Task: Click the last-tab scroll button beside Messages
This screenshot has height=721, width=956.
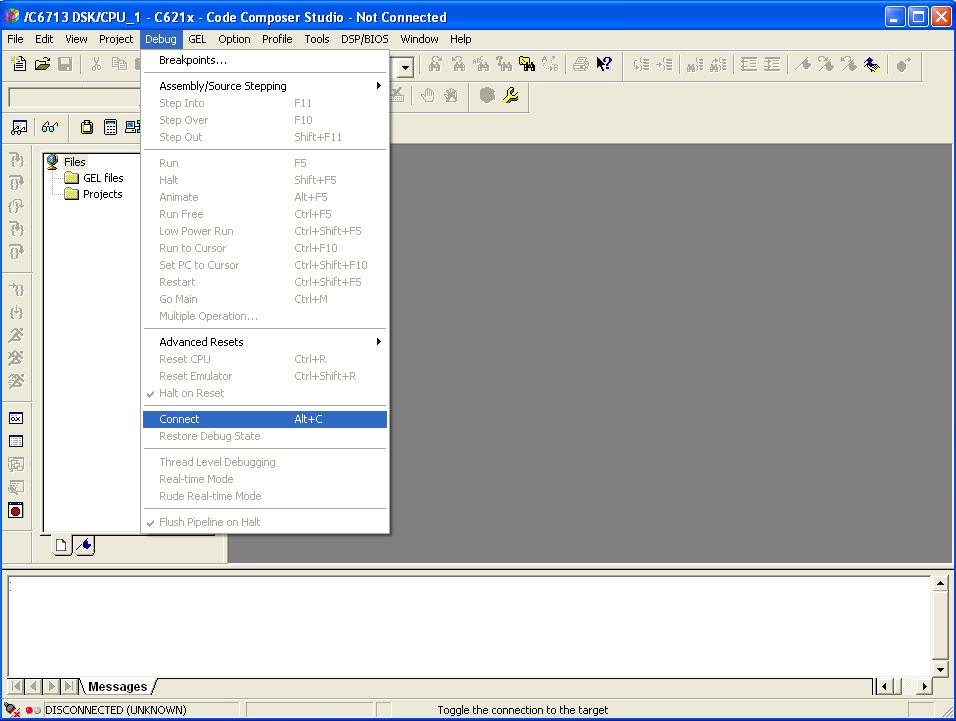Action: (x=70, y=686)
